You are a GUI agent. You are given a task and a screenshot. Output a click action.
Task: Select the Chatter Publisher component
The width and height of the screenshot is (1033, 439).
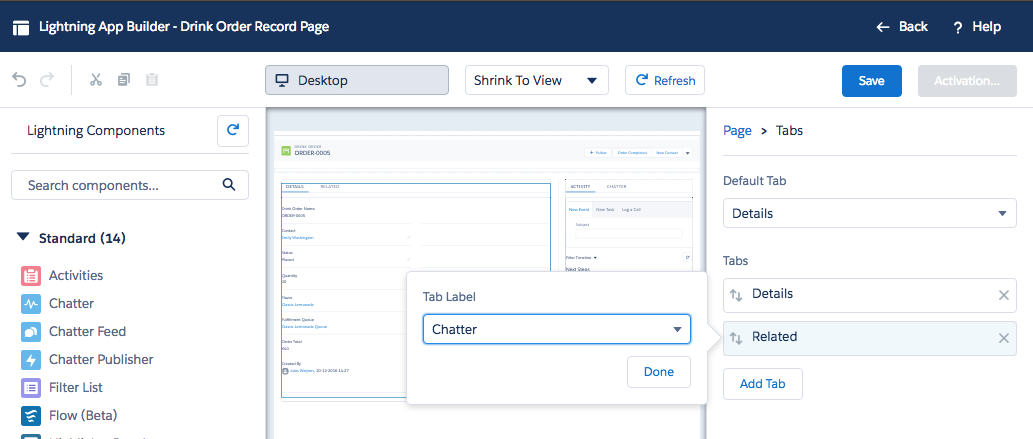tap(101, 359)
